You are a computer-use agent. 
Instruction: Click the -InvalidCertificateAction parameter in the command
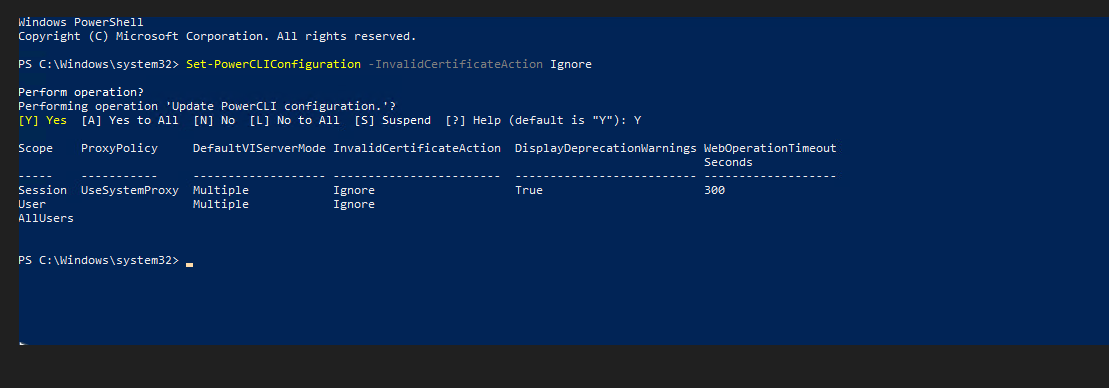tap(456, 64)
